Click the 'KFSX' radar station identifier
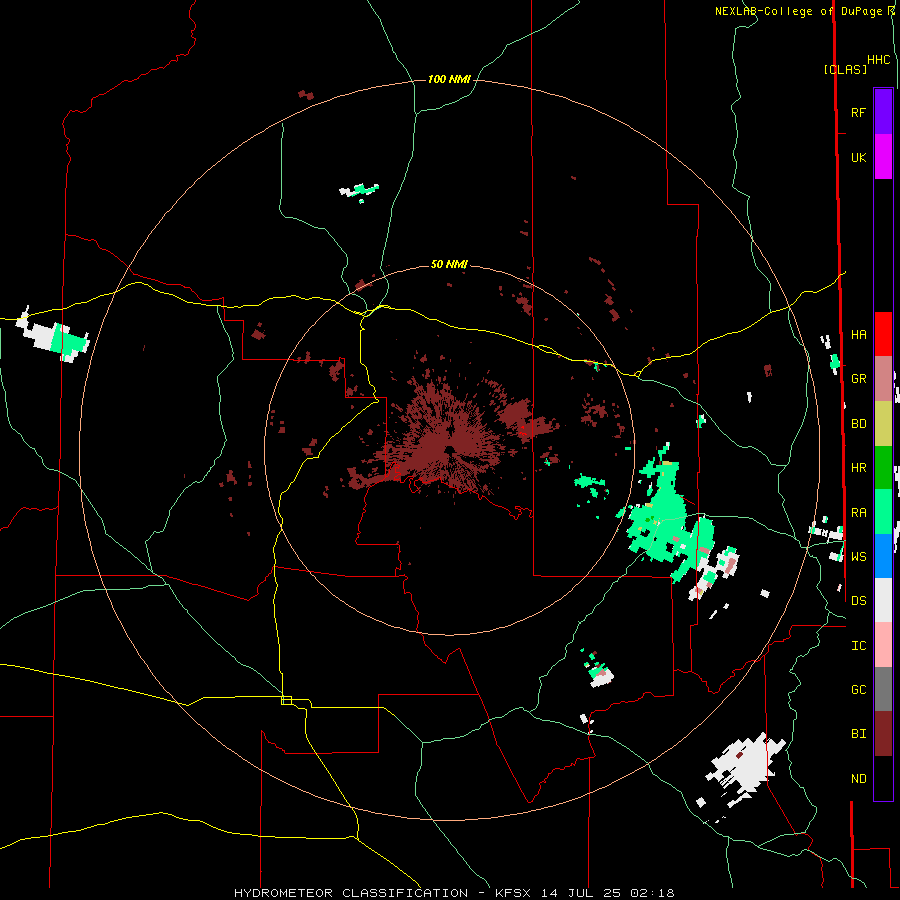The image size is (900, 900). [513, 893]
